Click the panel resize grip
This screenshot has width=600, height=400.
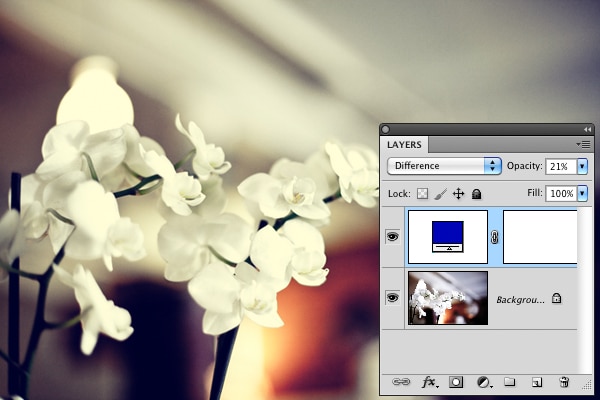(x=587, y=385)
